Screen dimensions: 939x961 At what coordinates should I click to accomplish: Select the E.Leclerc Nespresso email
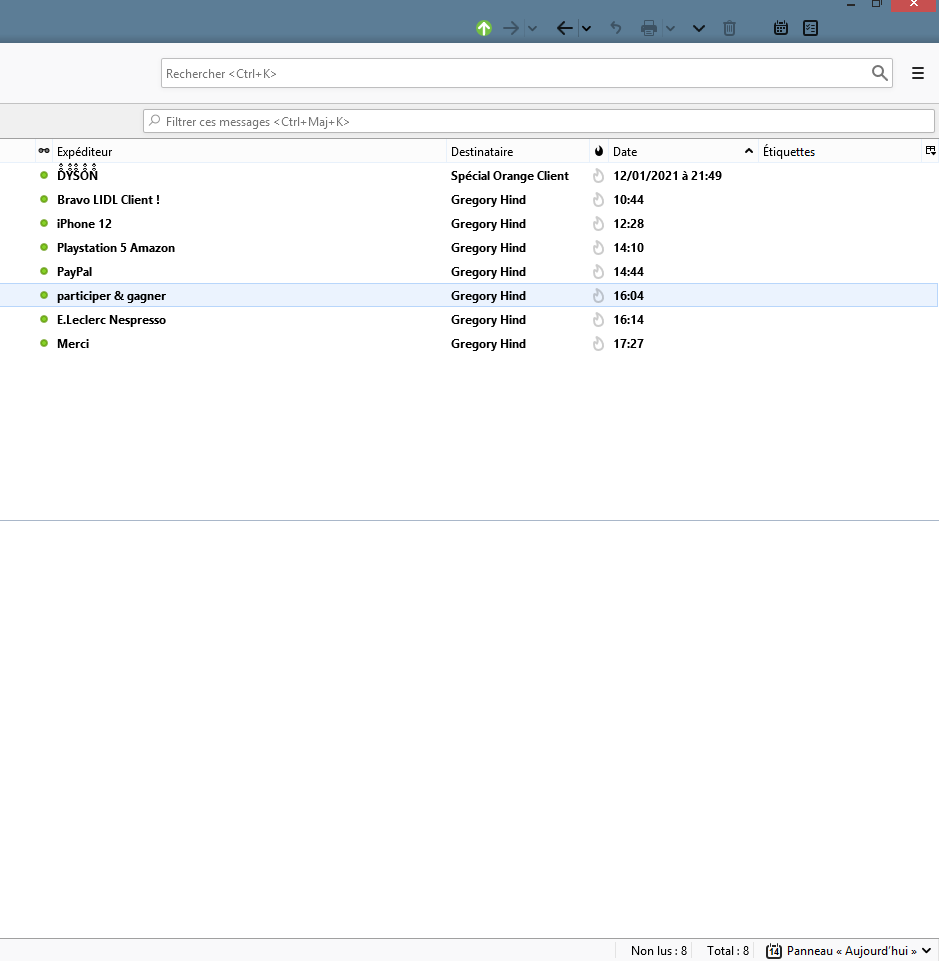tap(111, 320)
